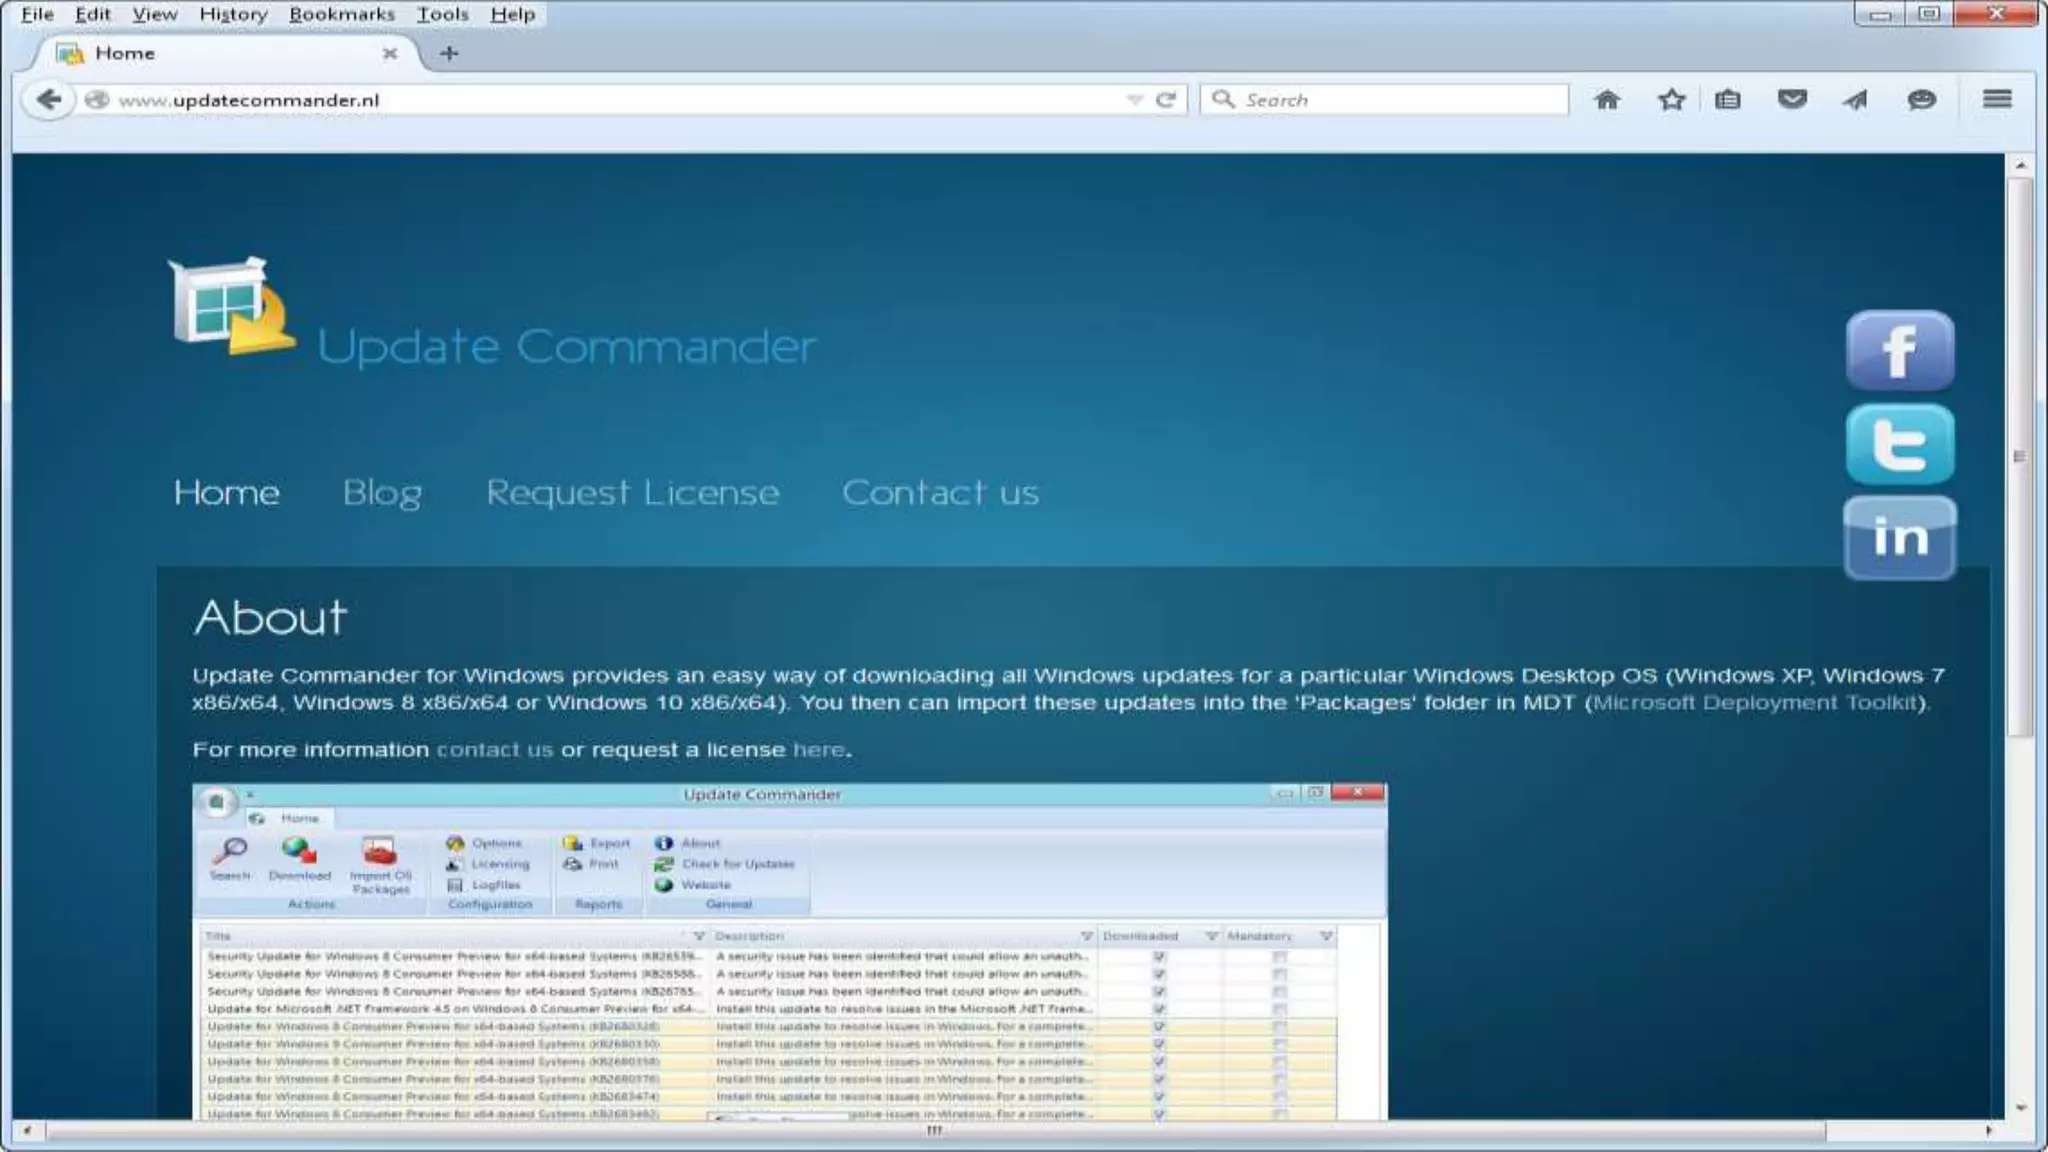The width and height of the screenshot is (2048, 1152).
Task: Open the Bookmarks menu
Action: point(342,14)
